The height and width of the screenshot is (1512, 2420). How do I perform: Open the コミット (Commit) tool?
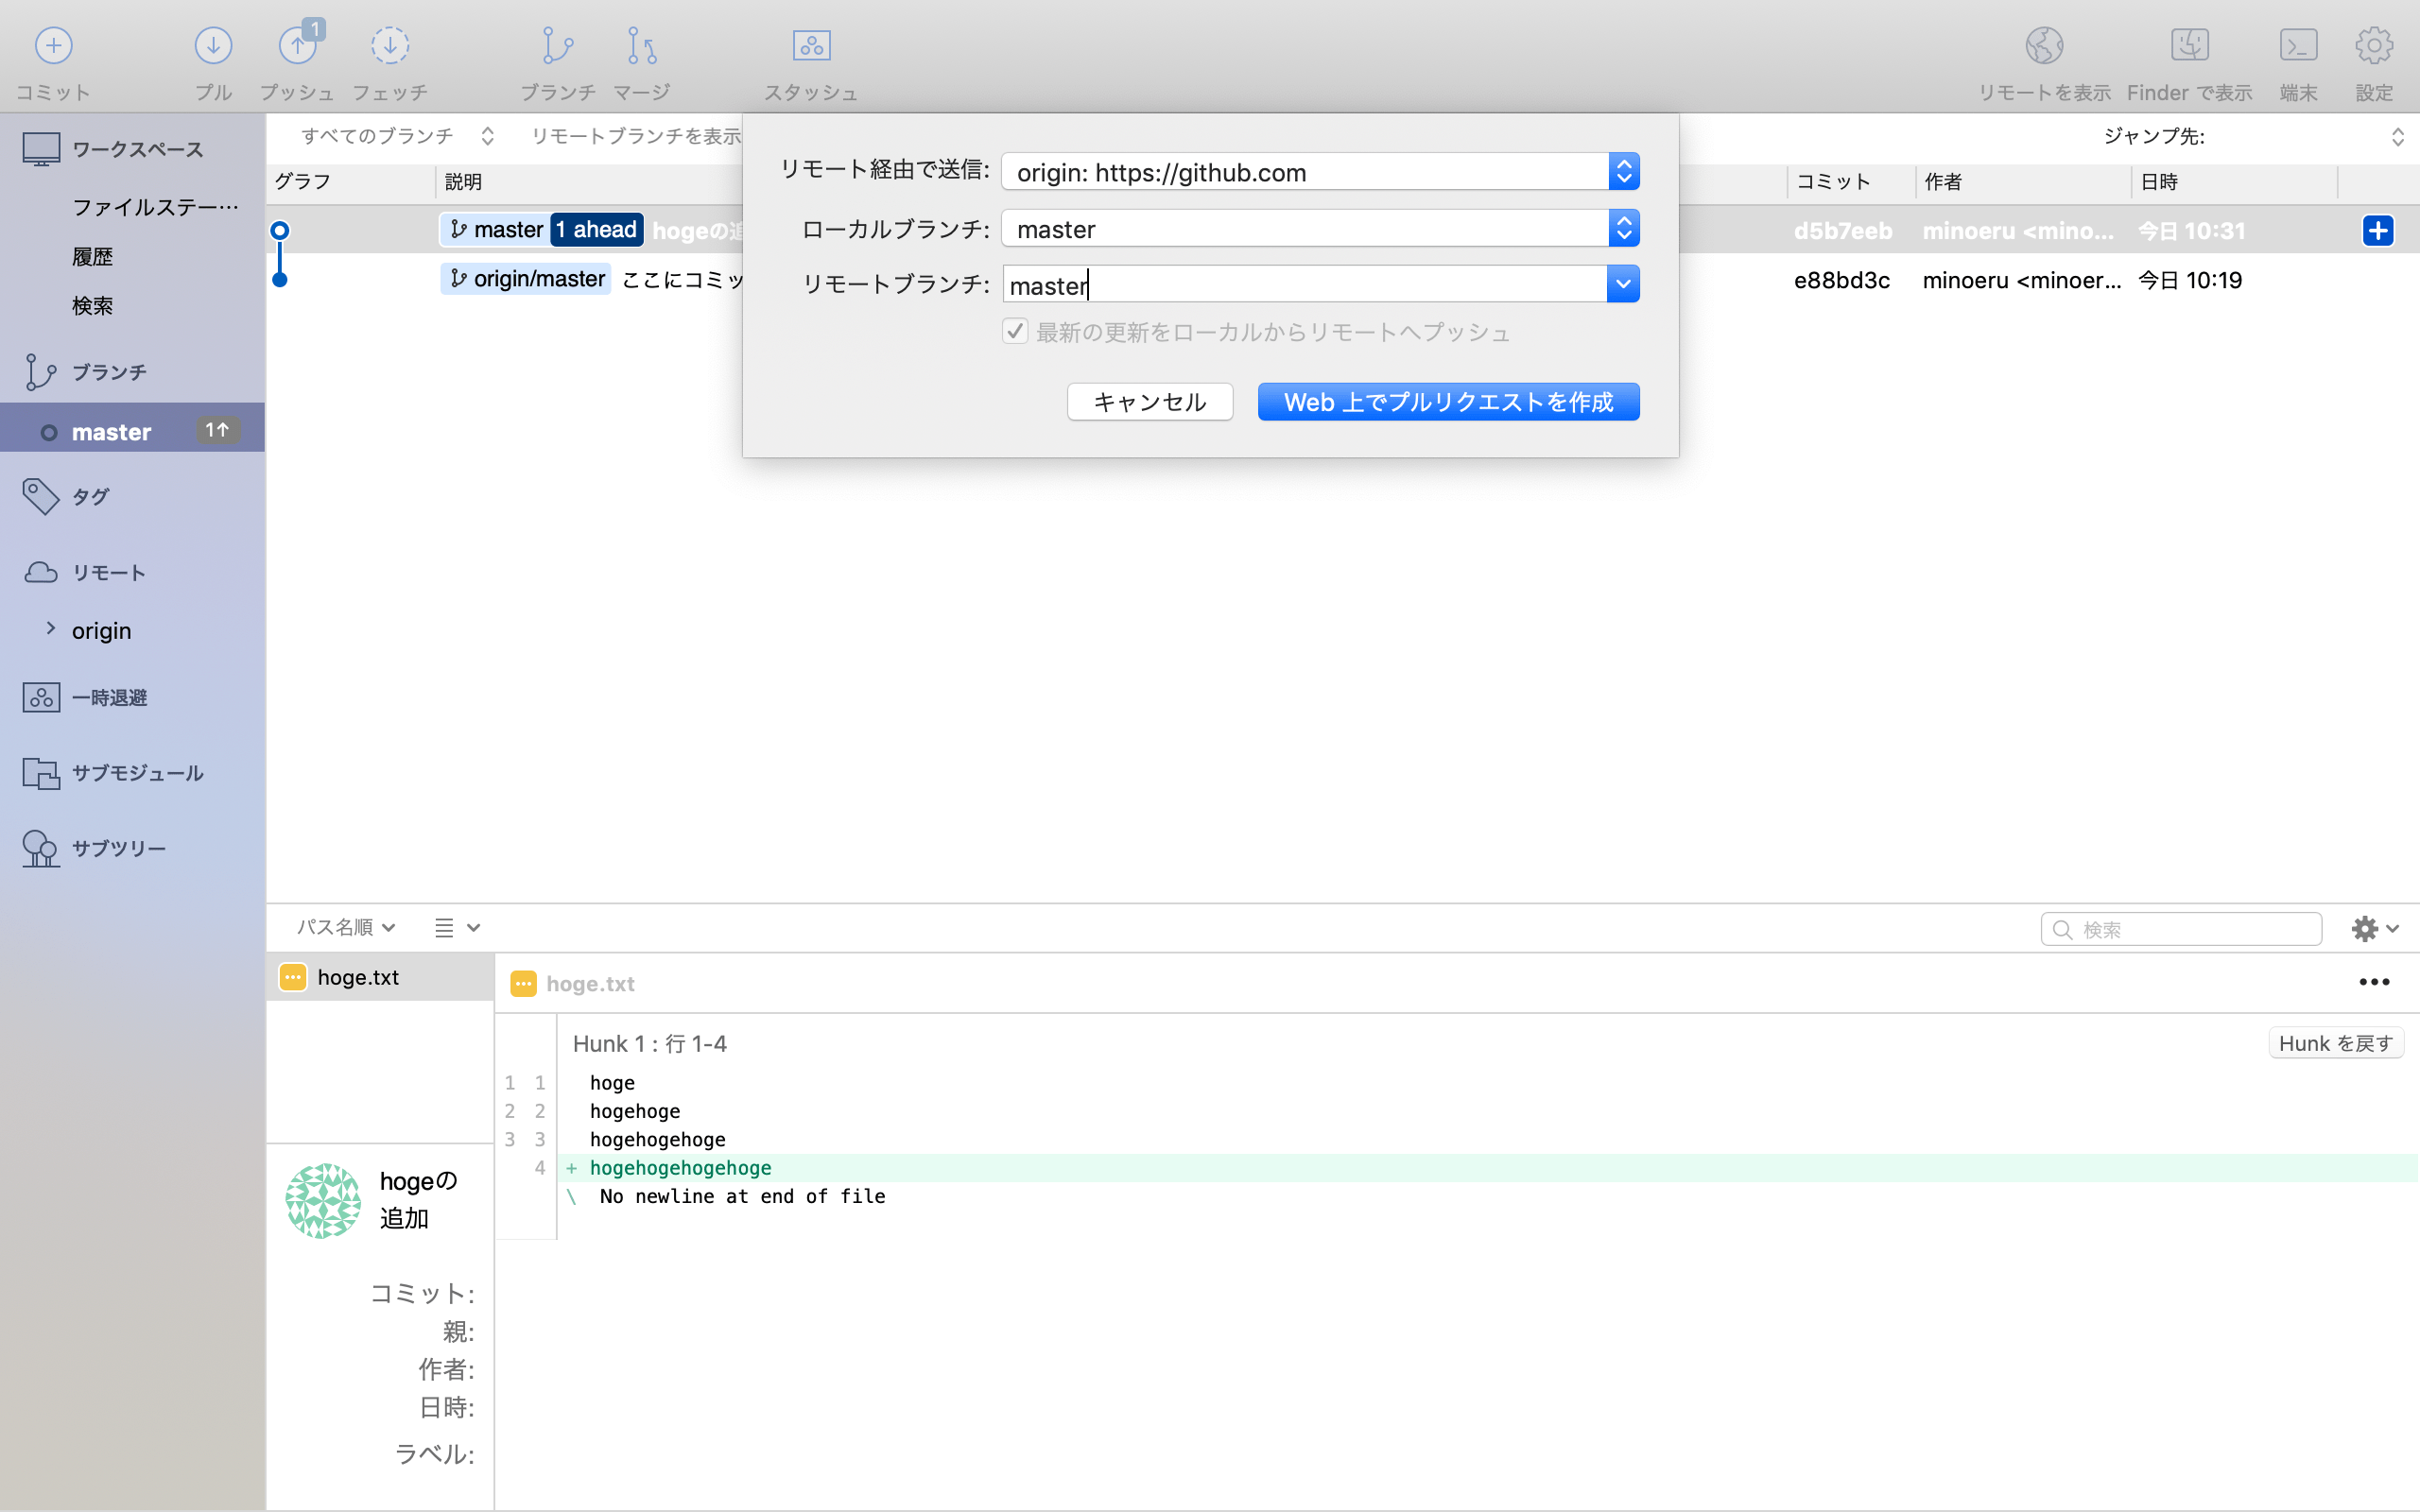click(x=52, y=46)
